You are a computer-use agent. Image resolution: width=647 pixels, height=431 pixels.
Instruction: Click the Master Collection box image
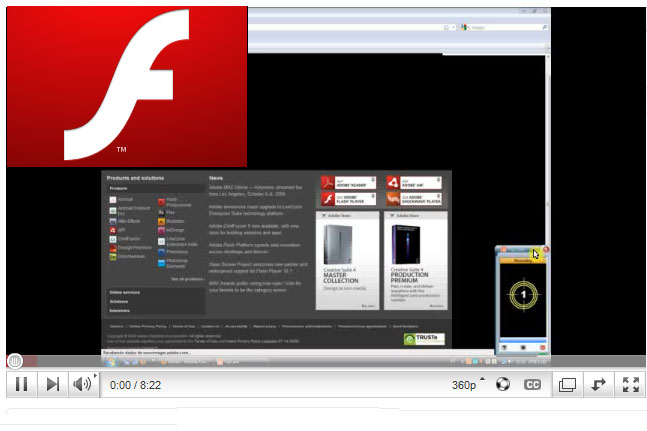(x=338, y=245)
